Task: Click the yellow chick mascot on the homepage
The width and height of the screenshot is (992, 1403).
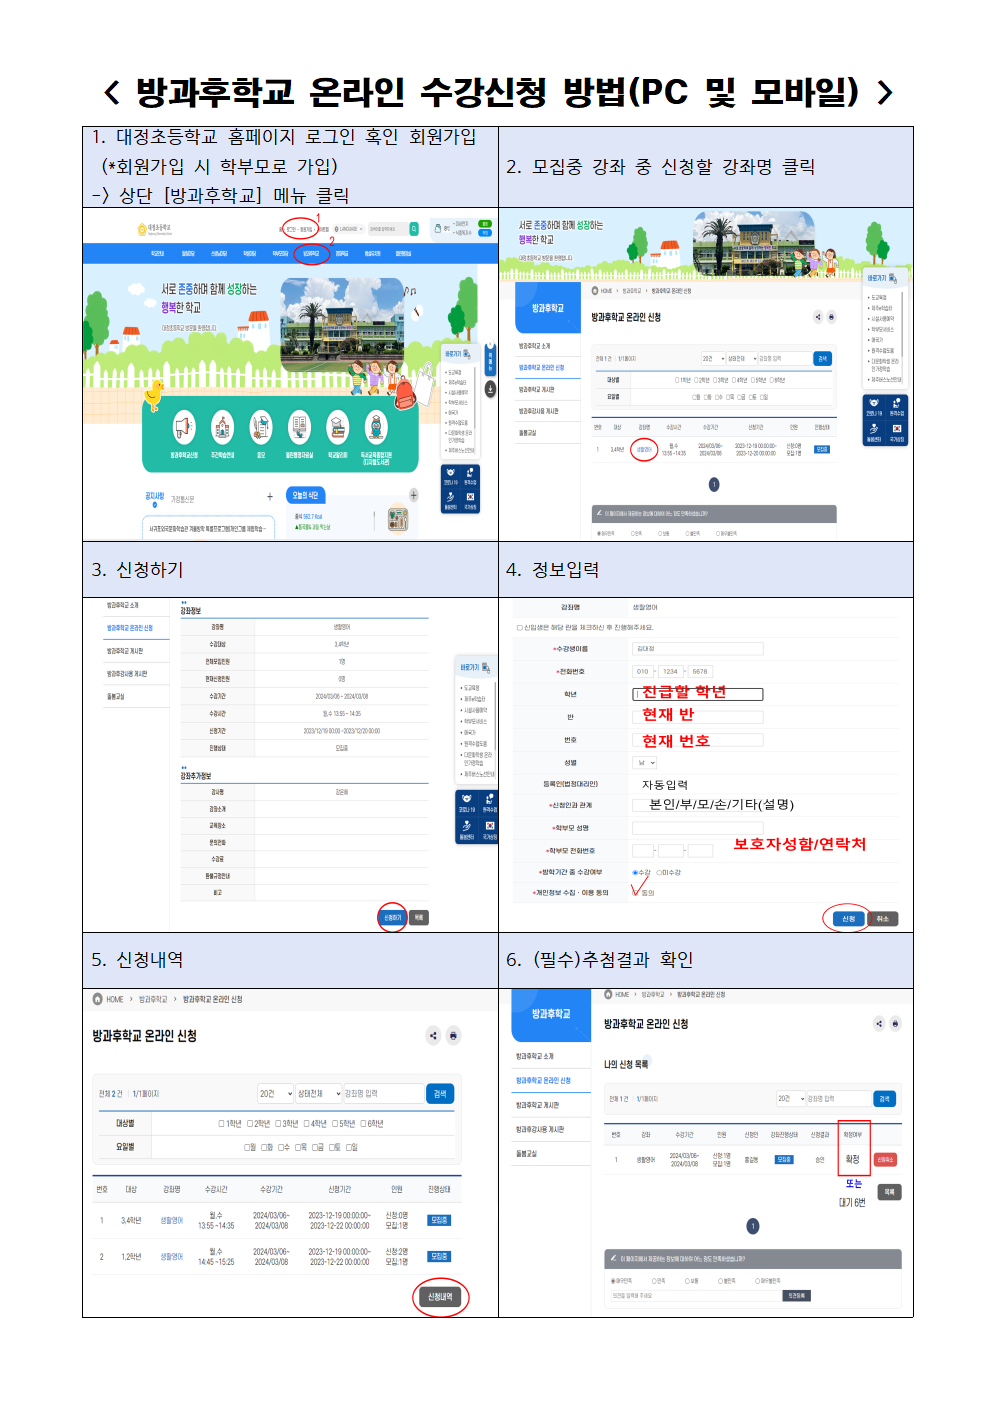Action: pos(154,396)
